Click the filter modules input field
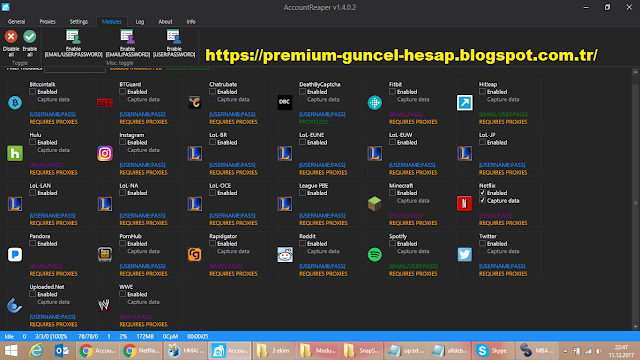This screenshot has height=360, width=640. coord(75,69)
